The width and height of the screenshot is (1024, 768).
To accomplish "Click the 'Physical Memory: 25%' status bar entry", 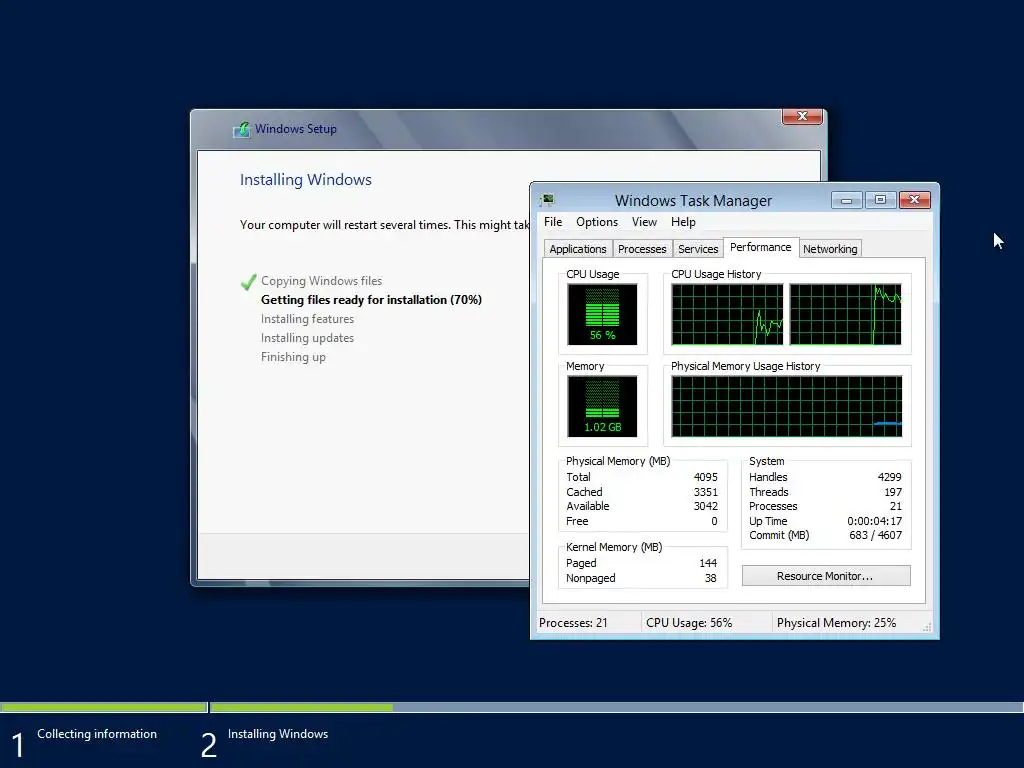I will pyautogui.click(x=836, y=623).
